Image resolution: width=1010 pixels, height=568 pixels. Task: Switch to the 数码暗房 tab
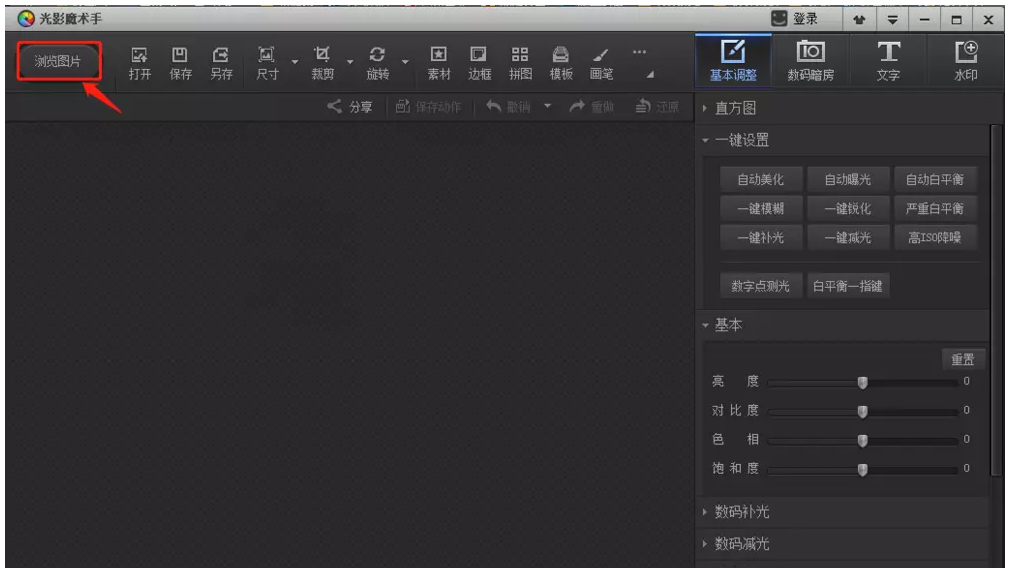coord(810,61)
